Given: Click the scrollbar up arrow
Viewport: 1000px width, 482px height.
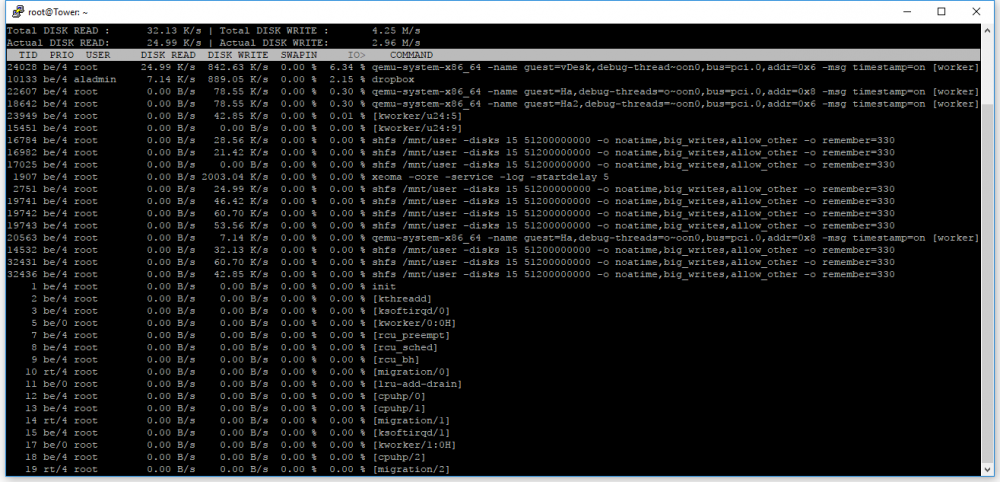Looking at the screenshot, I should coord(987,30).
